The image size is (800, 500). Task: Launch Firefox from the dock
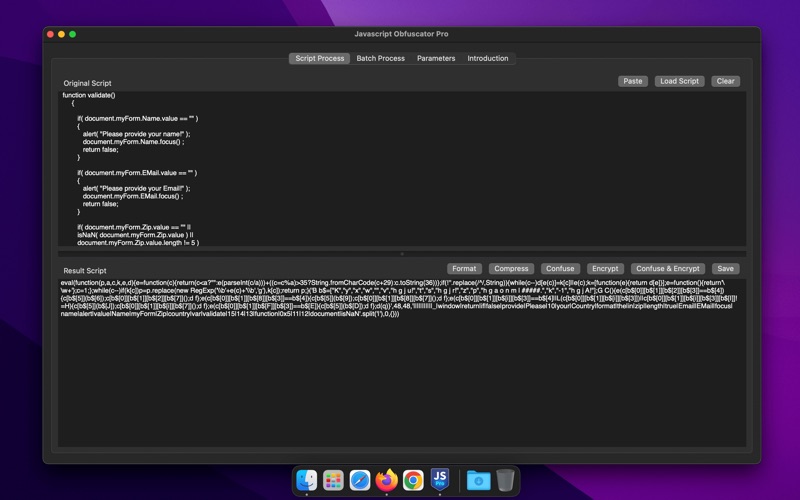[x=387, y=480]
